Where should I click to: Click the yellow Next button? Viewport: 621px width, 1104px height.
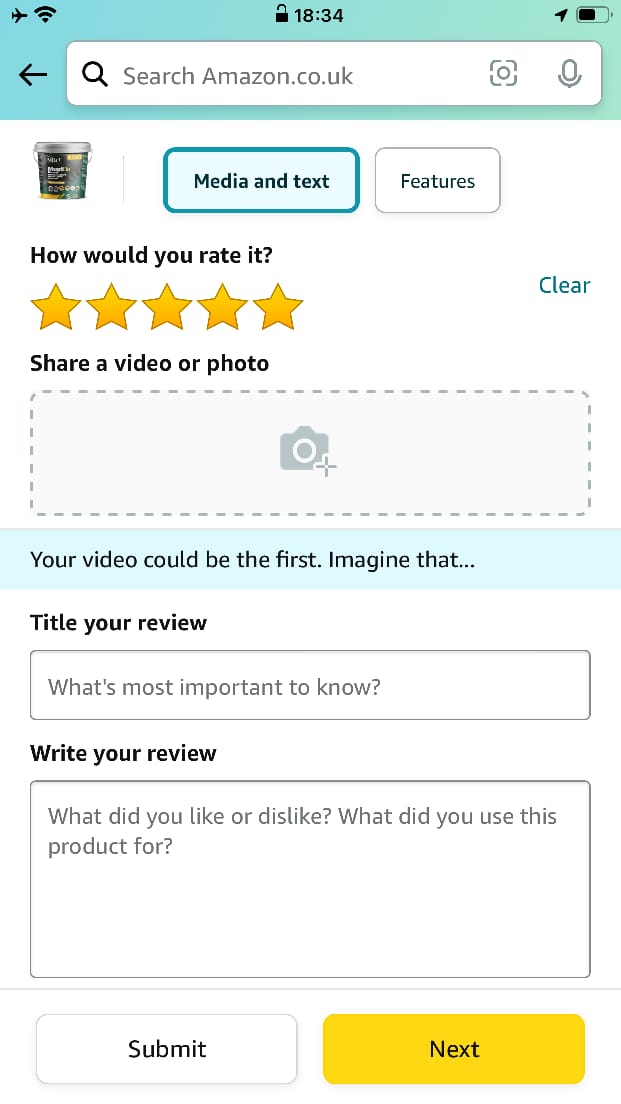point(454,1048)
